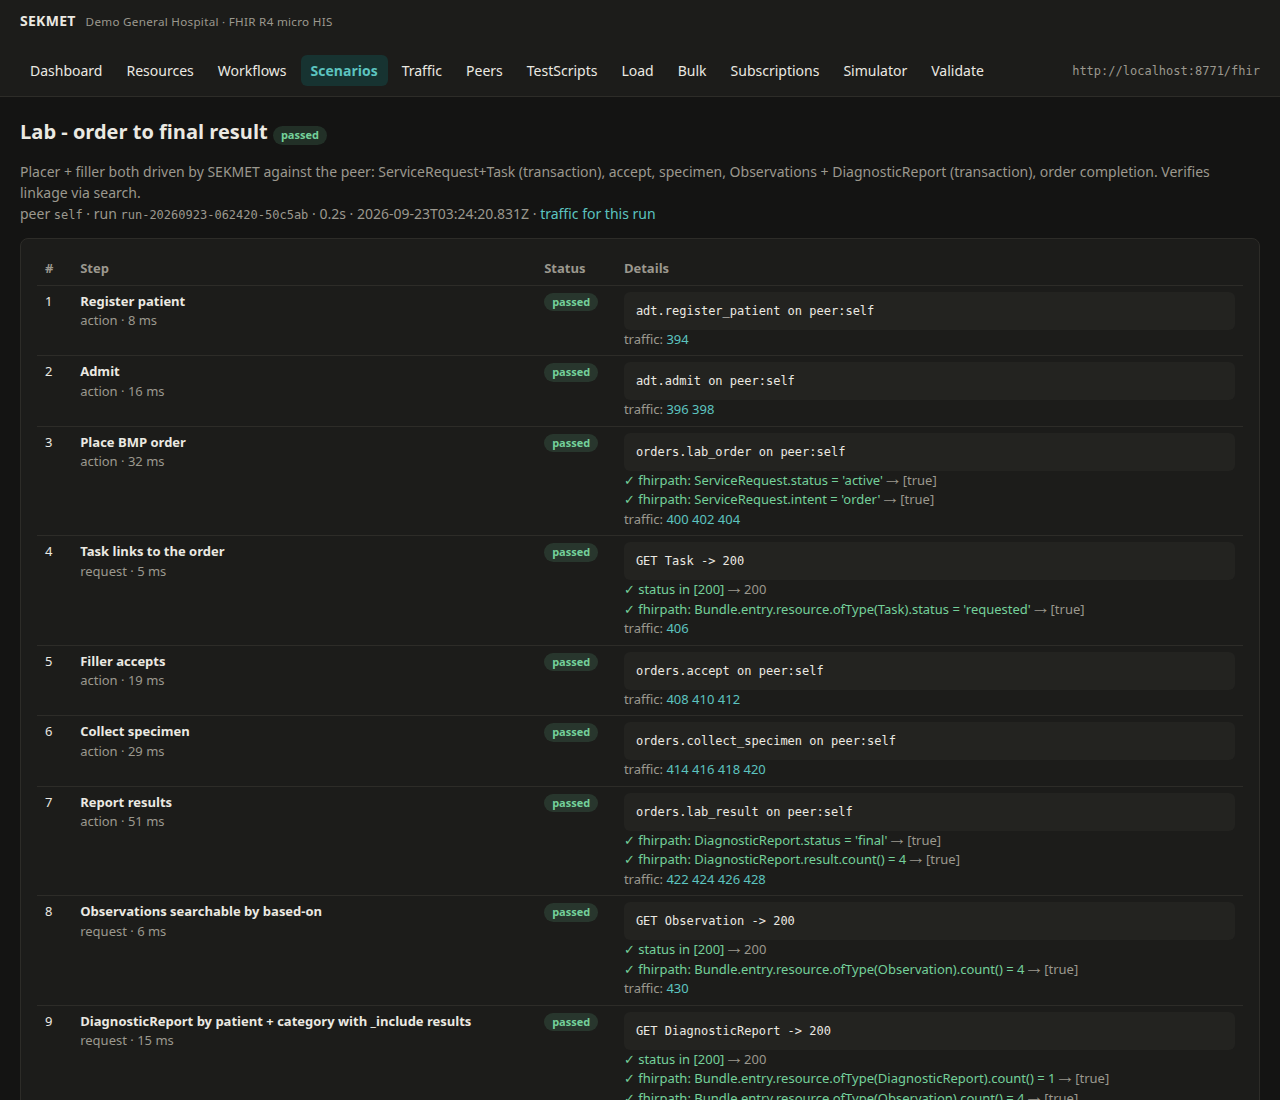Open traffic entry 398 in Admit step
Image resolution: width=1280 pixels, height=1100 pixels.
pos(703,410)
